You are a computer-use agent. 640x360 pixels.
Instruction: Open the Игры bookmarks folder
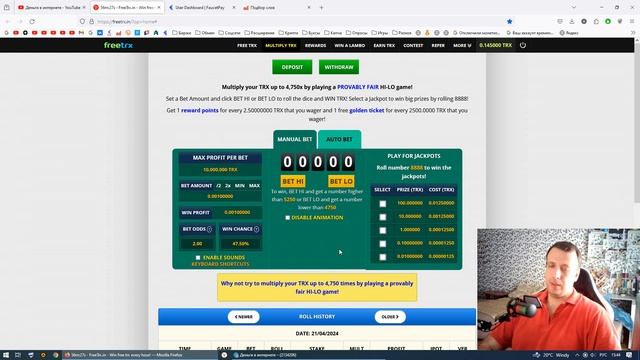pyautogui.click(x=380, y=33)
